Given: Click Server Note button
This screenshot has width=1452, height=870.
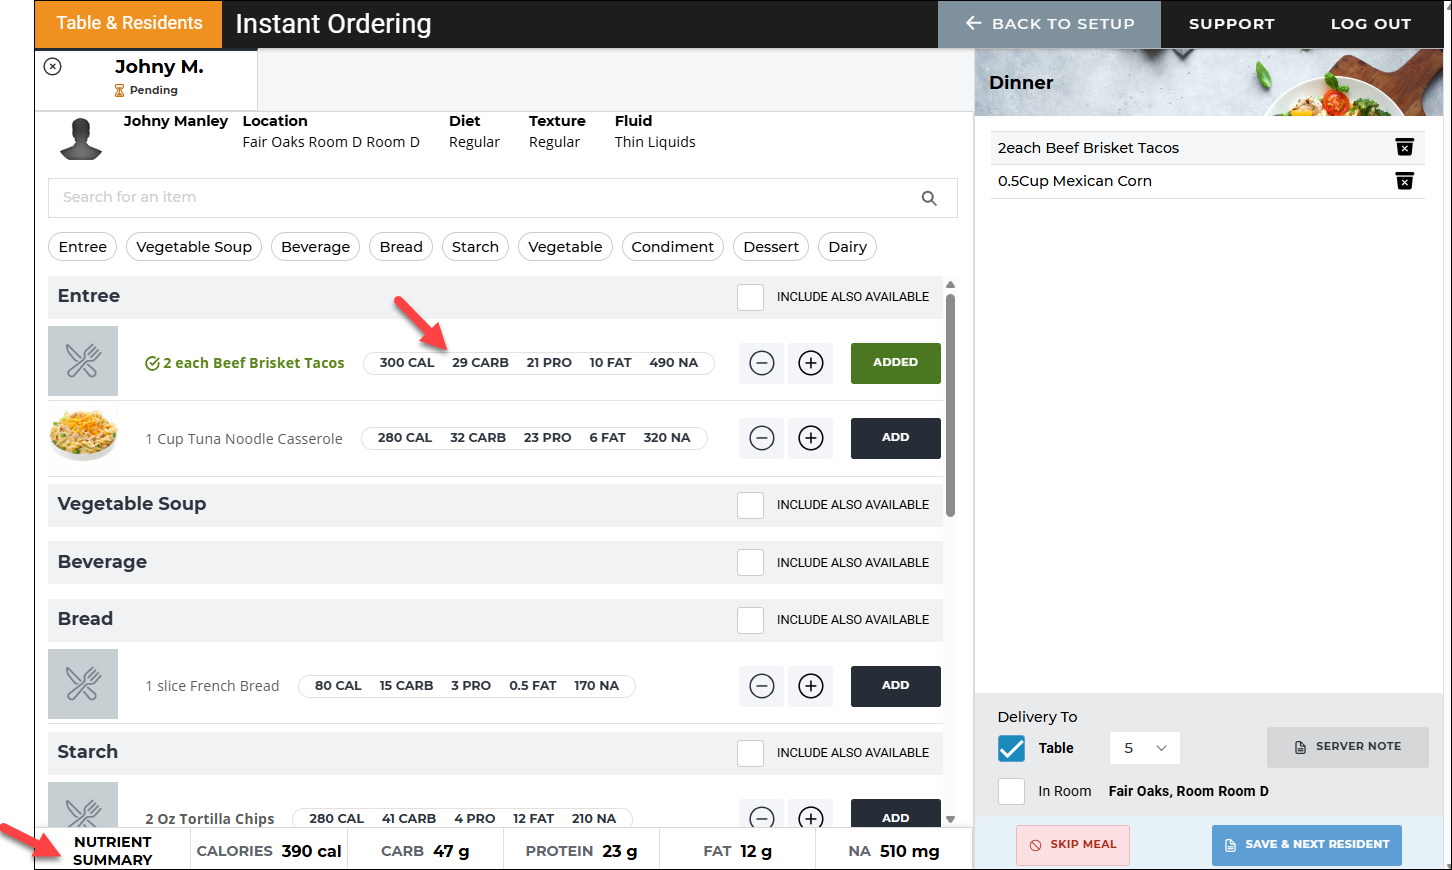Looking at the screenshot, I should (x=1347, y=747).
